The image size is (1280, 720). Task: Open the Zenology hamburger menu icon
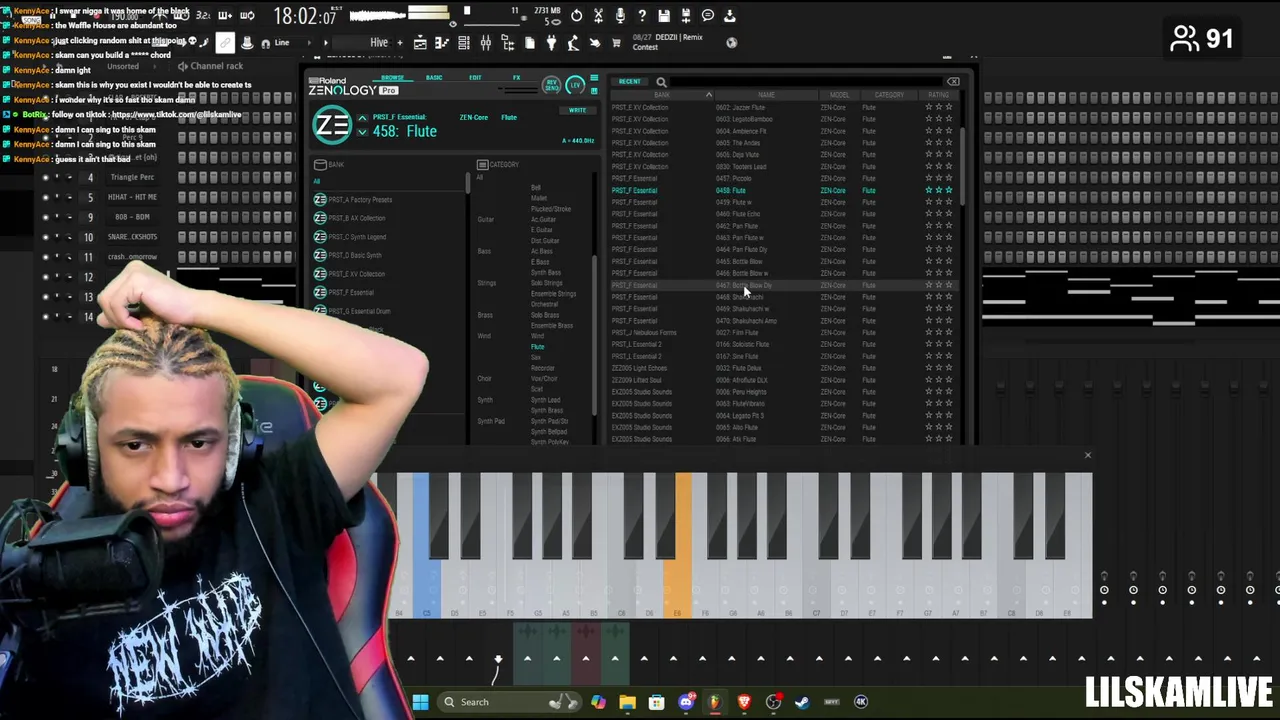click(x=594, y=79)
